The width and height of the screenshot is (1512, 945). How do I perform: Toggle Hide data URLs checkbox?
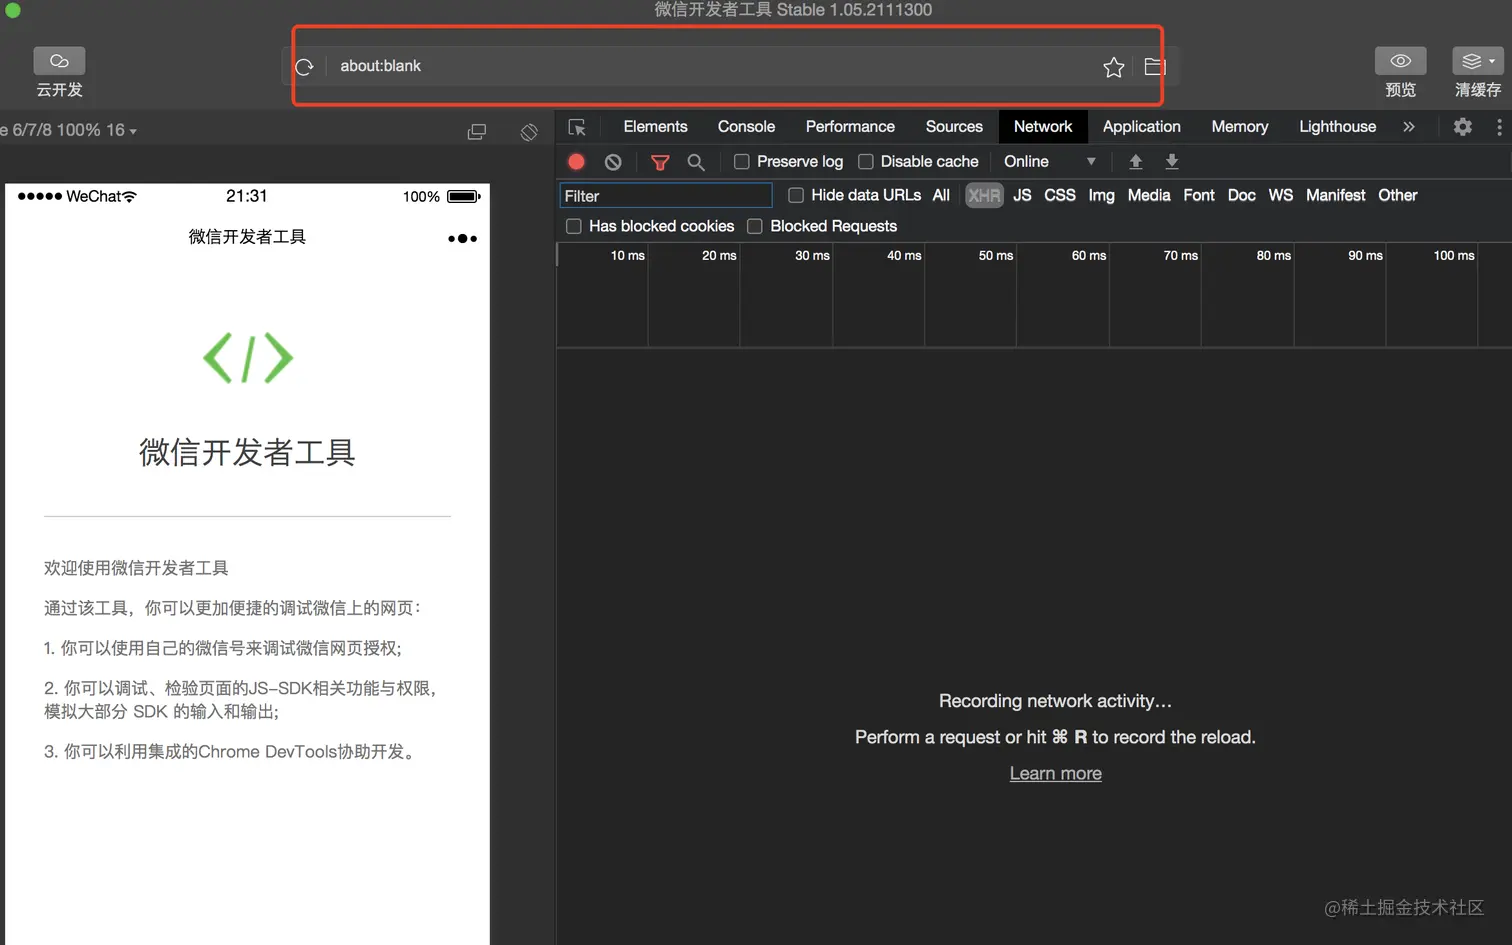point(796,195)
